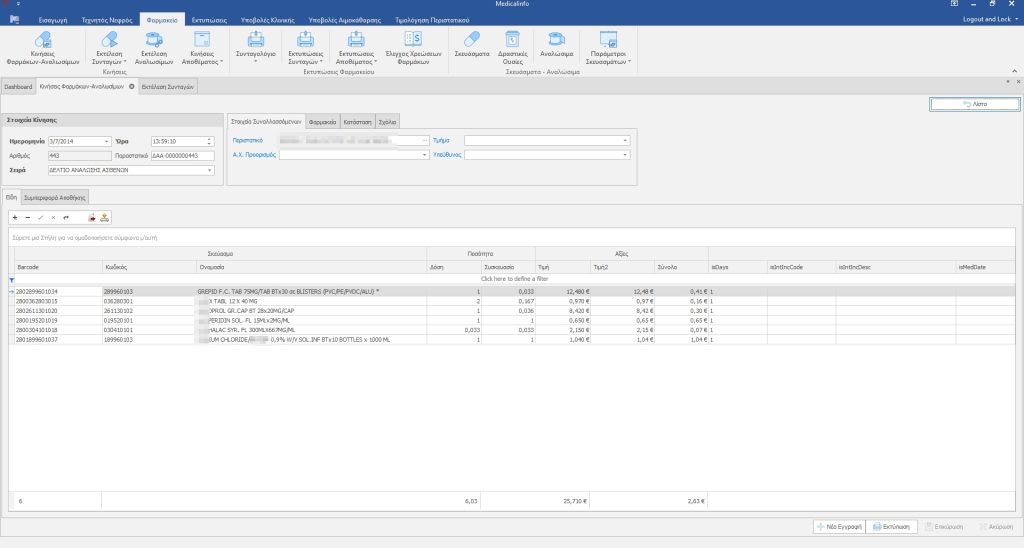Image resolution: width=1024 pixels, height=548 pixels.
Task: Open Logout and Lock menu
Action: (989, 19)
